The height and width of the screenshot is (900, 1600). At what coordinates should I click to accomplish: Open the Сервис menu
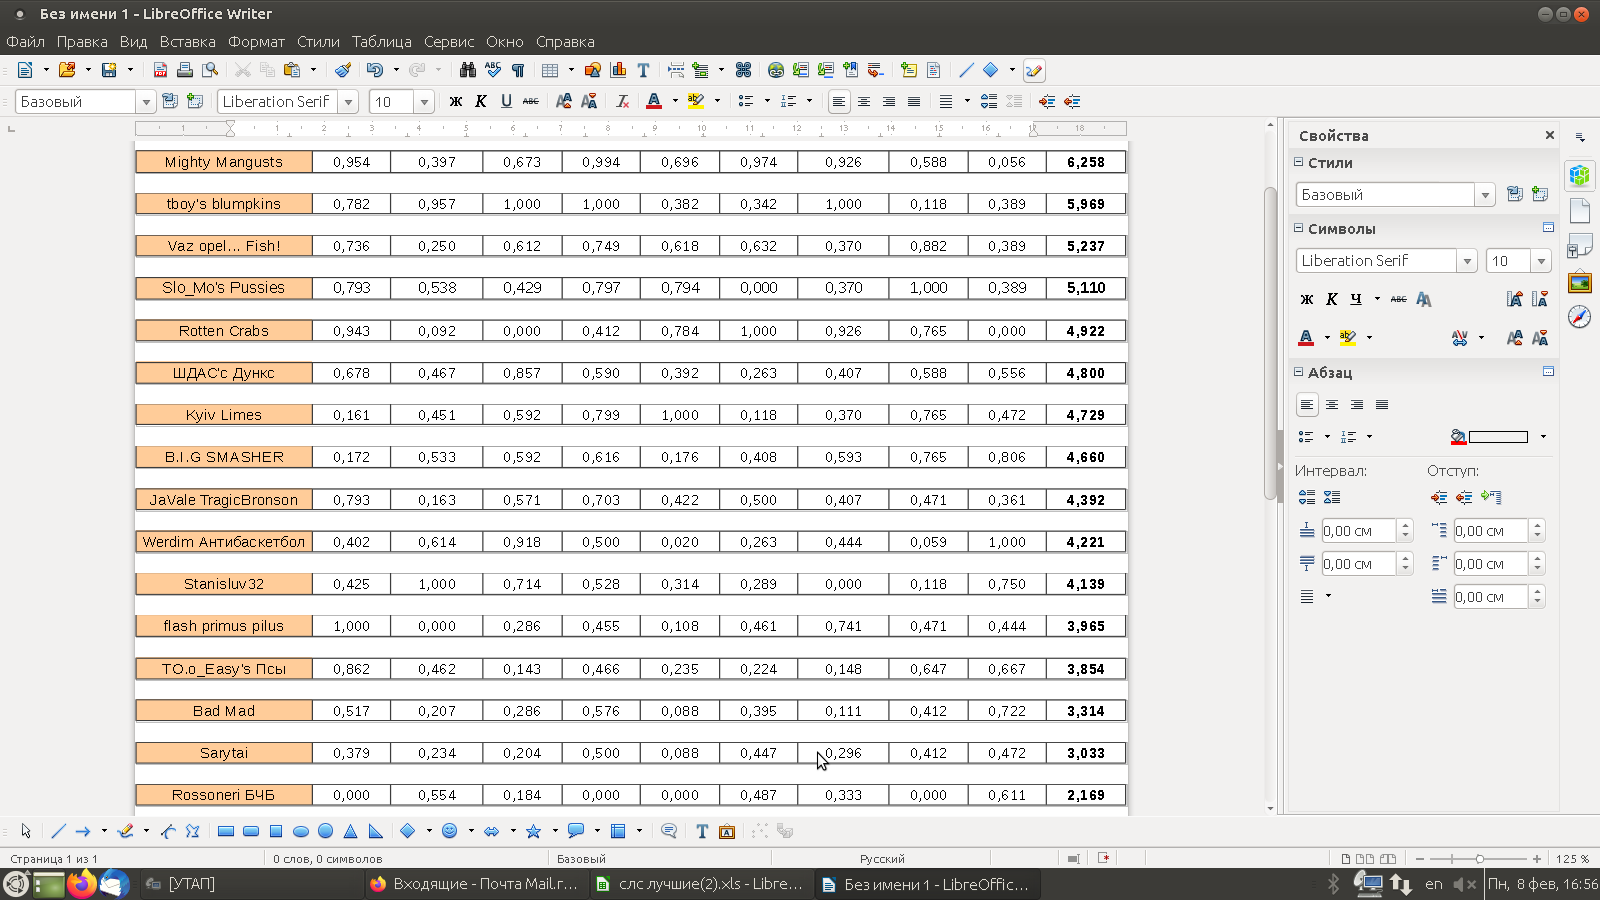pyautogui.click(x=449, y=42)
